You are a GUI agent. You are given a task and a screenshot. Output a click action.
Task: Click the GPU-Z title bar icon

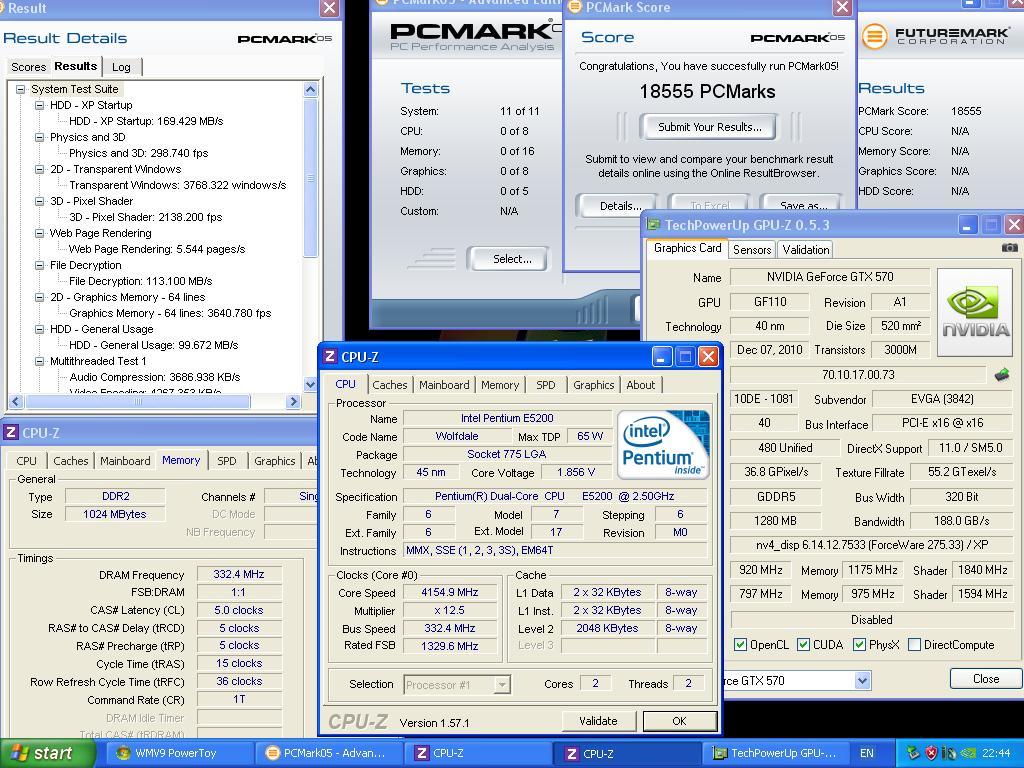[653, 225]
